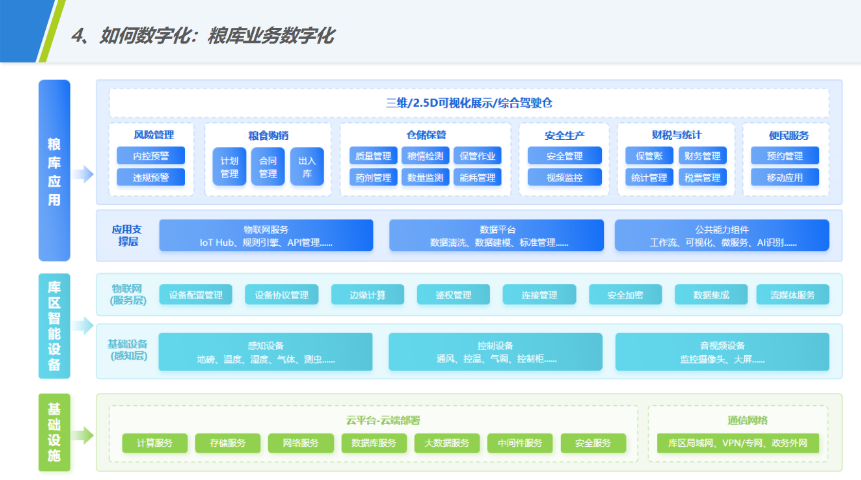
Task: Click the 物联网(服务层) label
Action: pos(127,294)
